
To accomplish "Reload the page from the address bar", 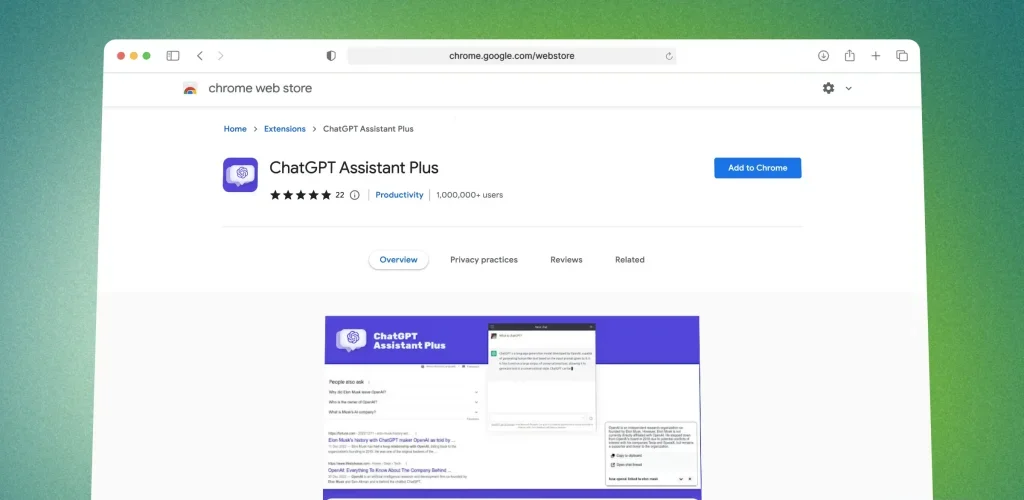I will [x=668, y=56].
